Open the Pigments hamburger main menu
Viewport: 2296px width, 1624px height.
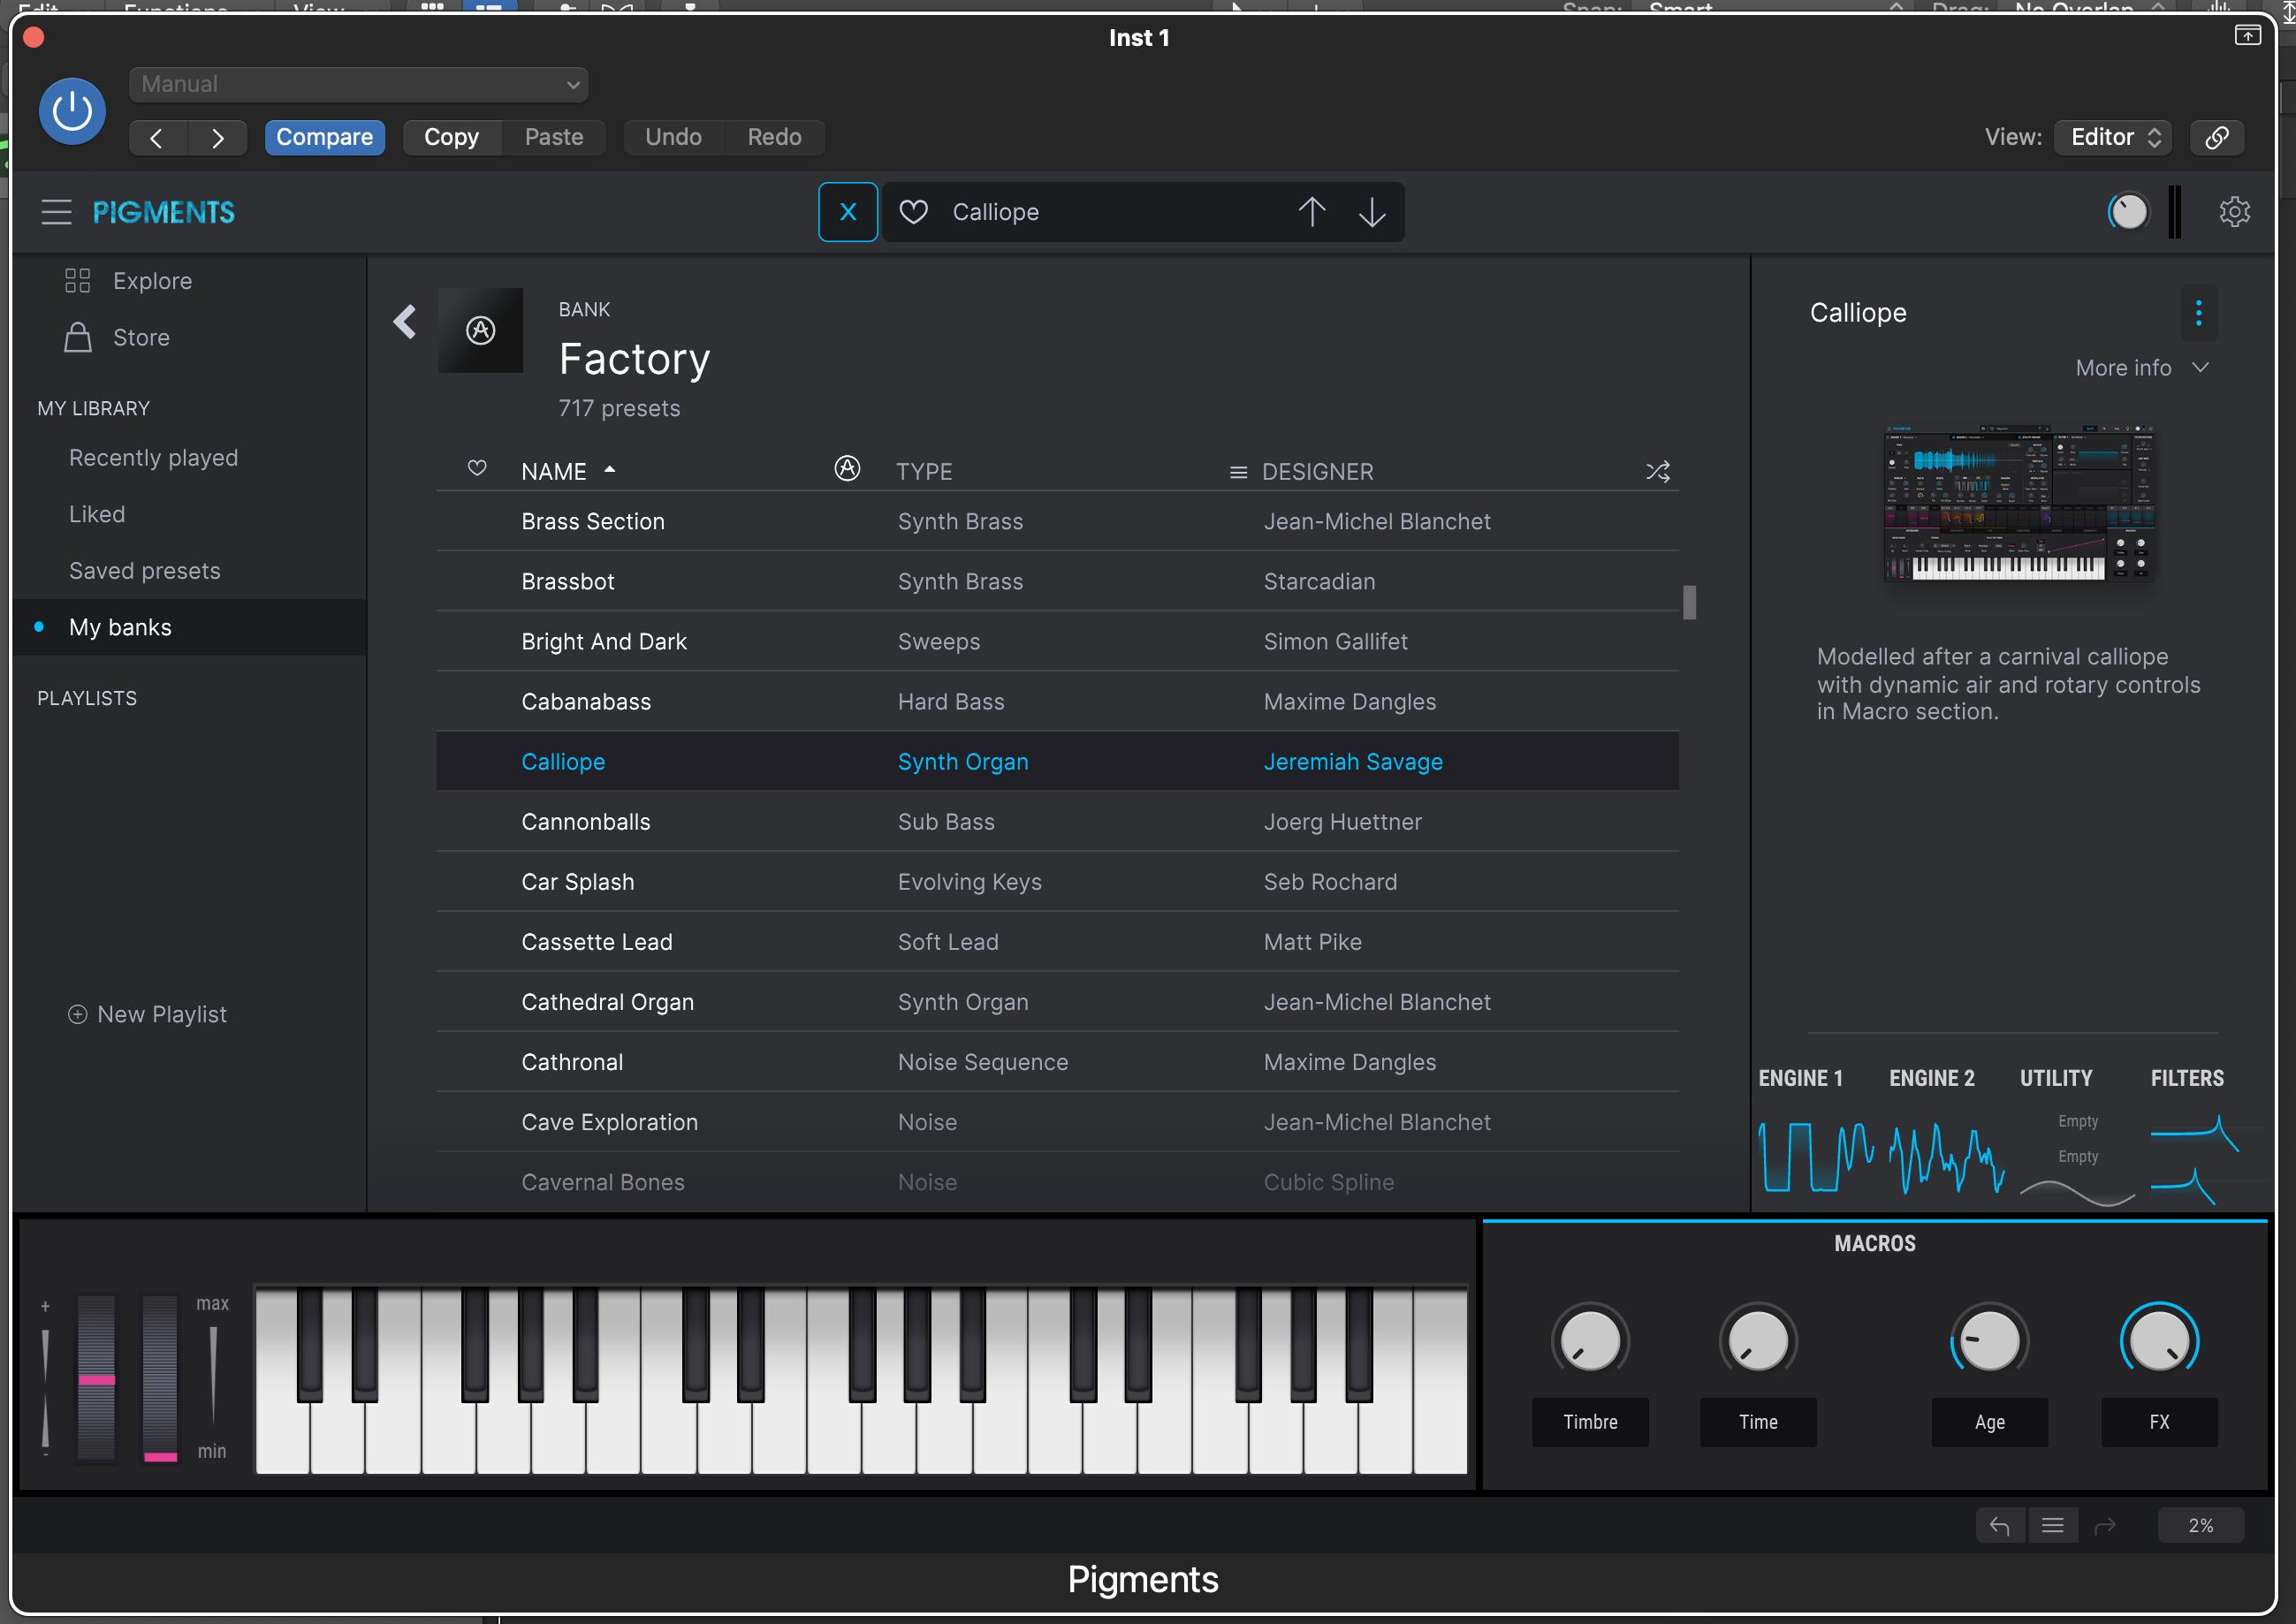[56, 212]
